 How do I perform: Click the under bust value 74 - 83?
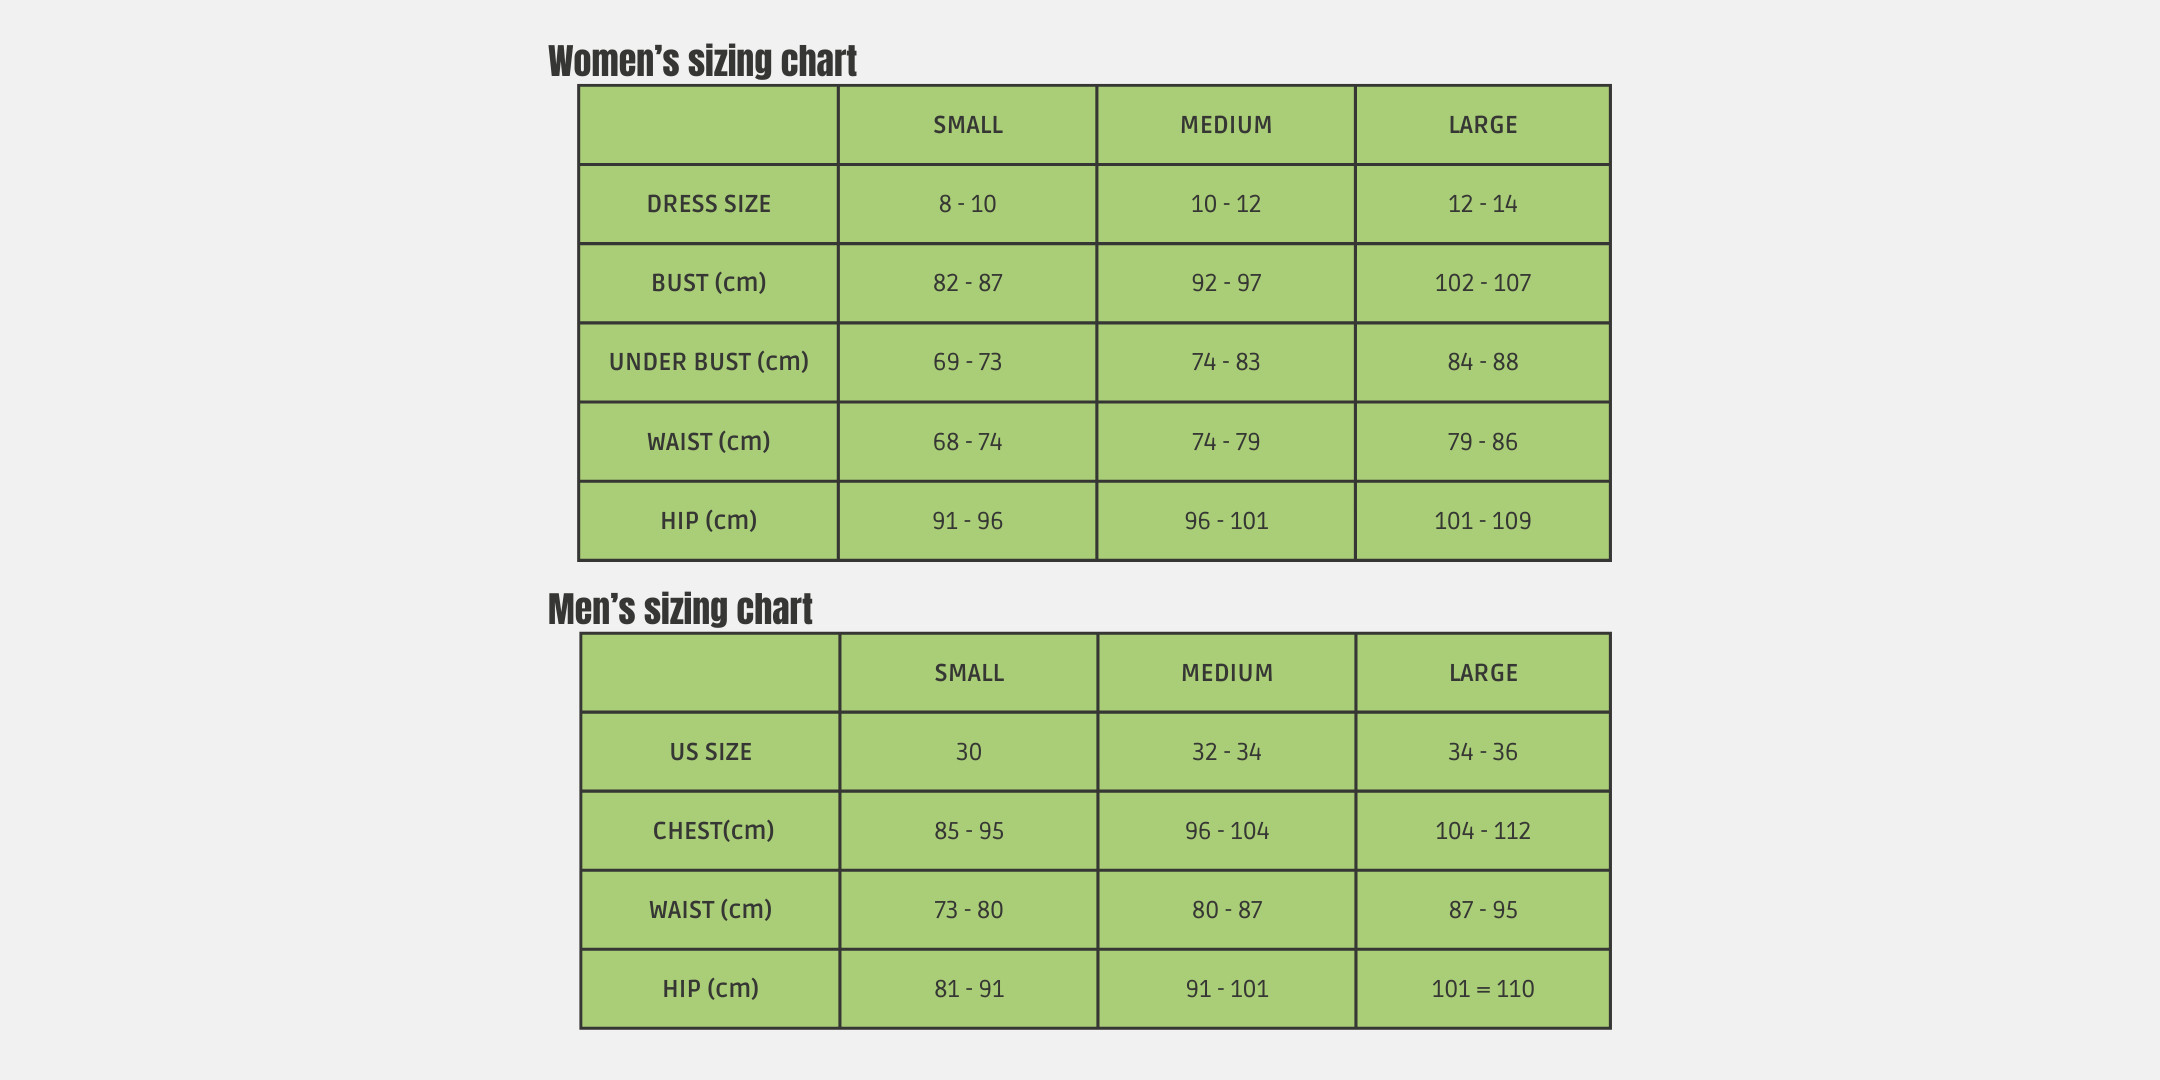point(1226,362)
